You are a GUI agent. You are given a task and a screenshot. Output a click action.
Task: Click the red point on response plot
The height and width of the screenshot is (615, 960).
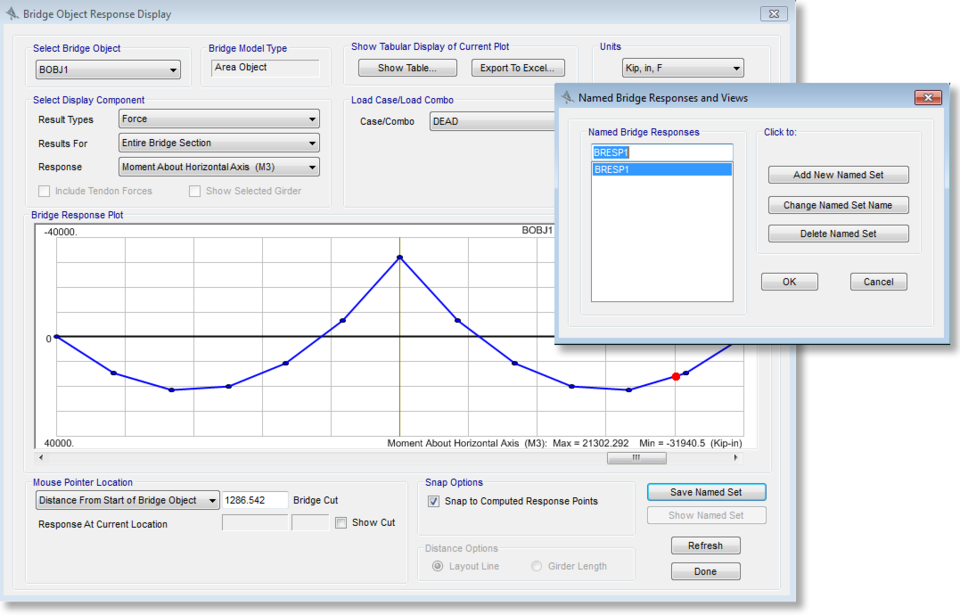coord(676,377)
